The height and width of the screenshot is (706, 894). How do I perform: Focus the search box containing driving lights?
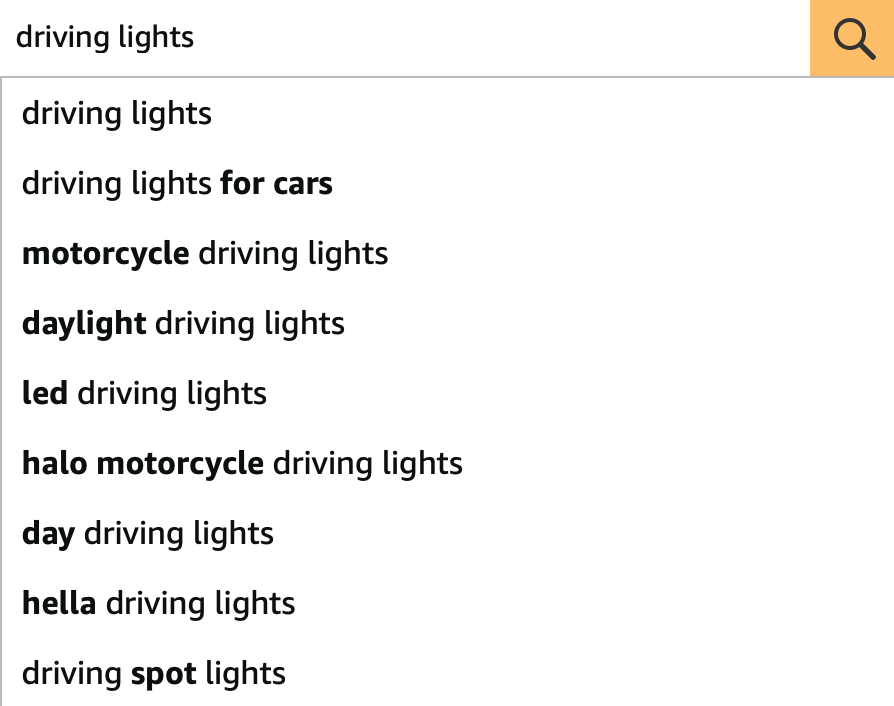405,38
